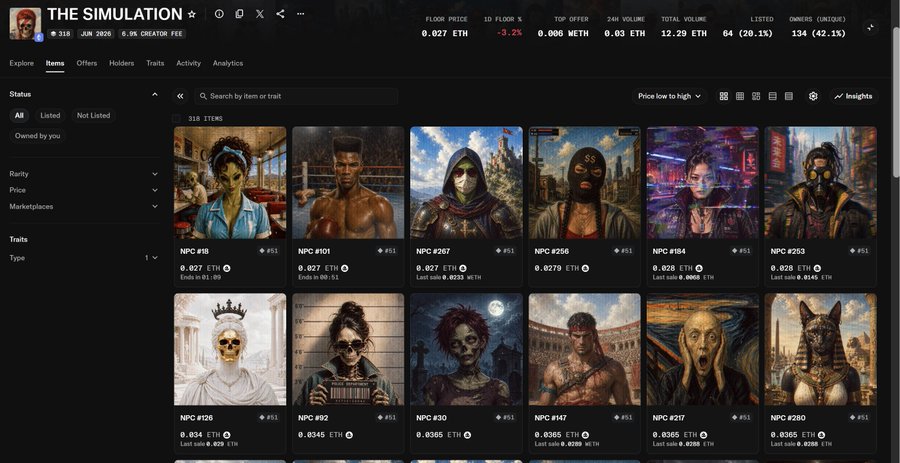
Task: Click NPC #126 price 0.034 ETH
Action: pyautogui.click(x=200, y=435)
